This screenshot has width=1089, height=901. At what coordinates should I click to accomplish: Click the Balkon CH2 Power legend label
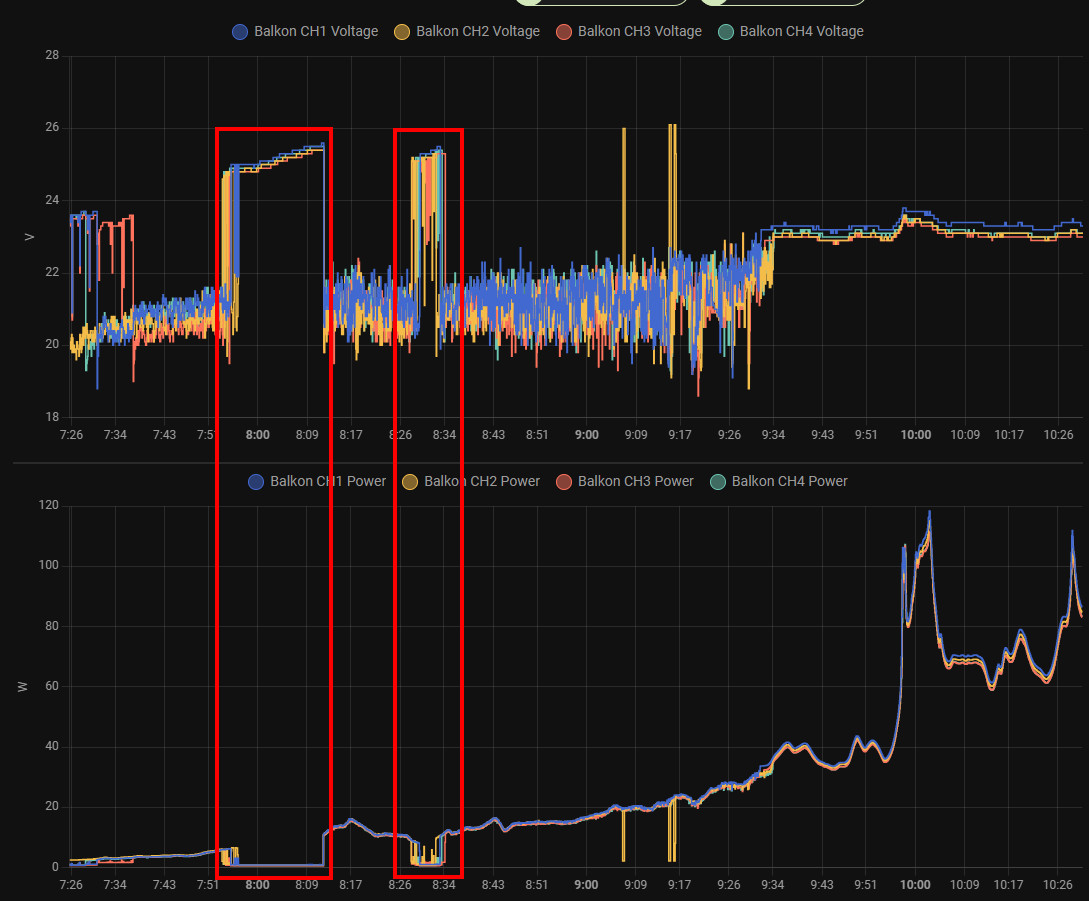[482, 481]
